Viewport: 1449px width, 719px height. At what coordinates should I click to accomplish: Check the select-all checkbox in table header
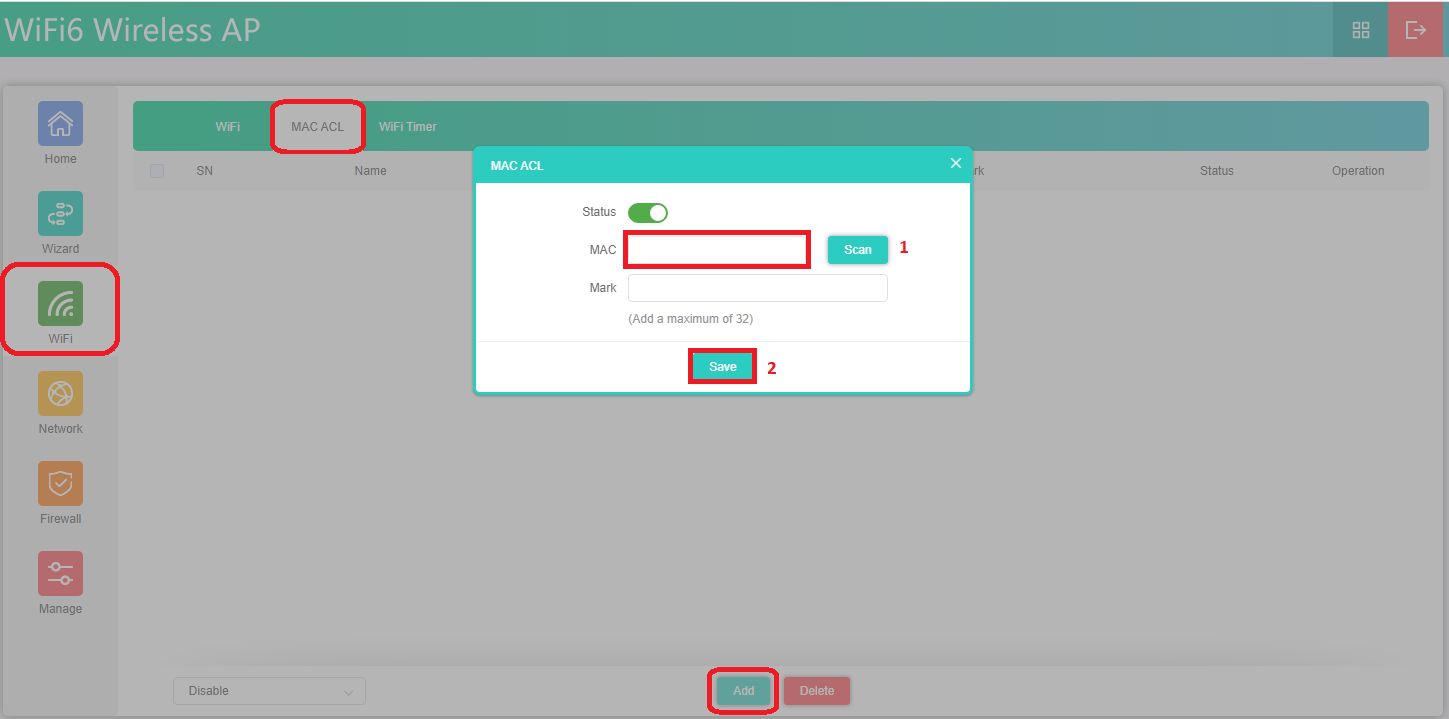(x=157, y=171)
